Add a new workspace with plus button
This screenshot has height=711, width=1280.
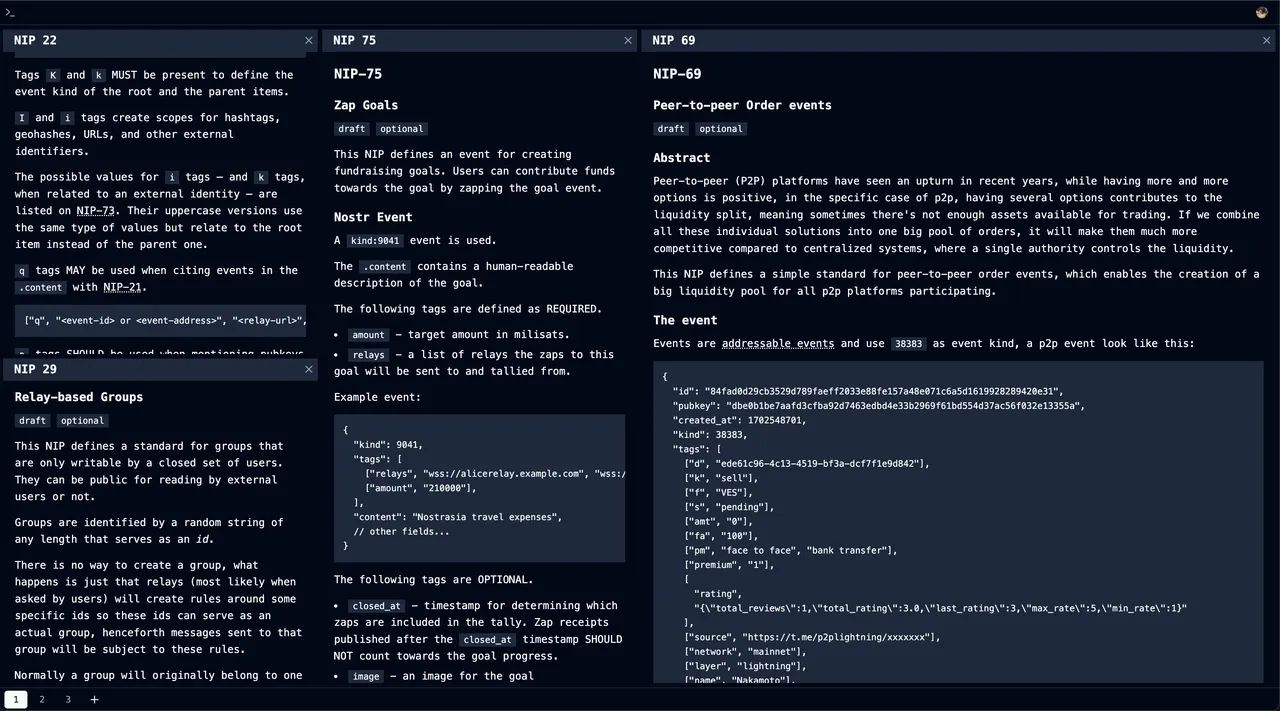[x=95, y=699]
